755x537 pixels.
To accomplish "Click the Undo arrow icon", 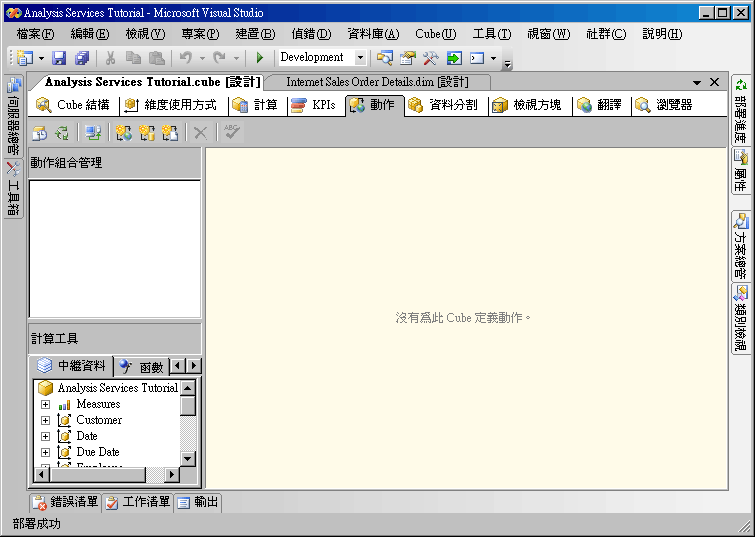I will [x=186, y=58].
